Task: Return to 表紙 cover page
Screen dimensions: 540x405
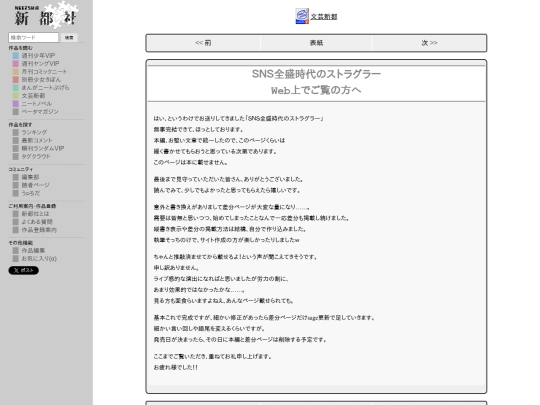Action: (x=316, y=43)
